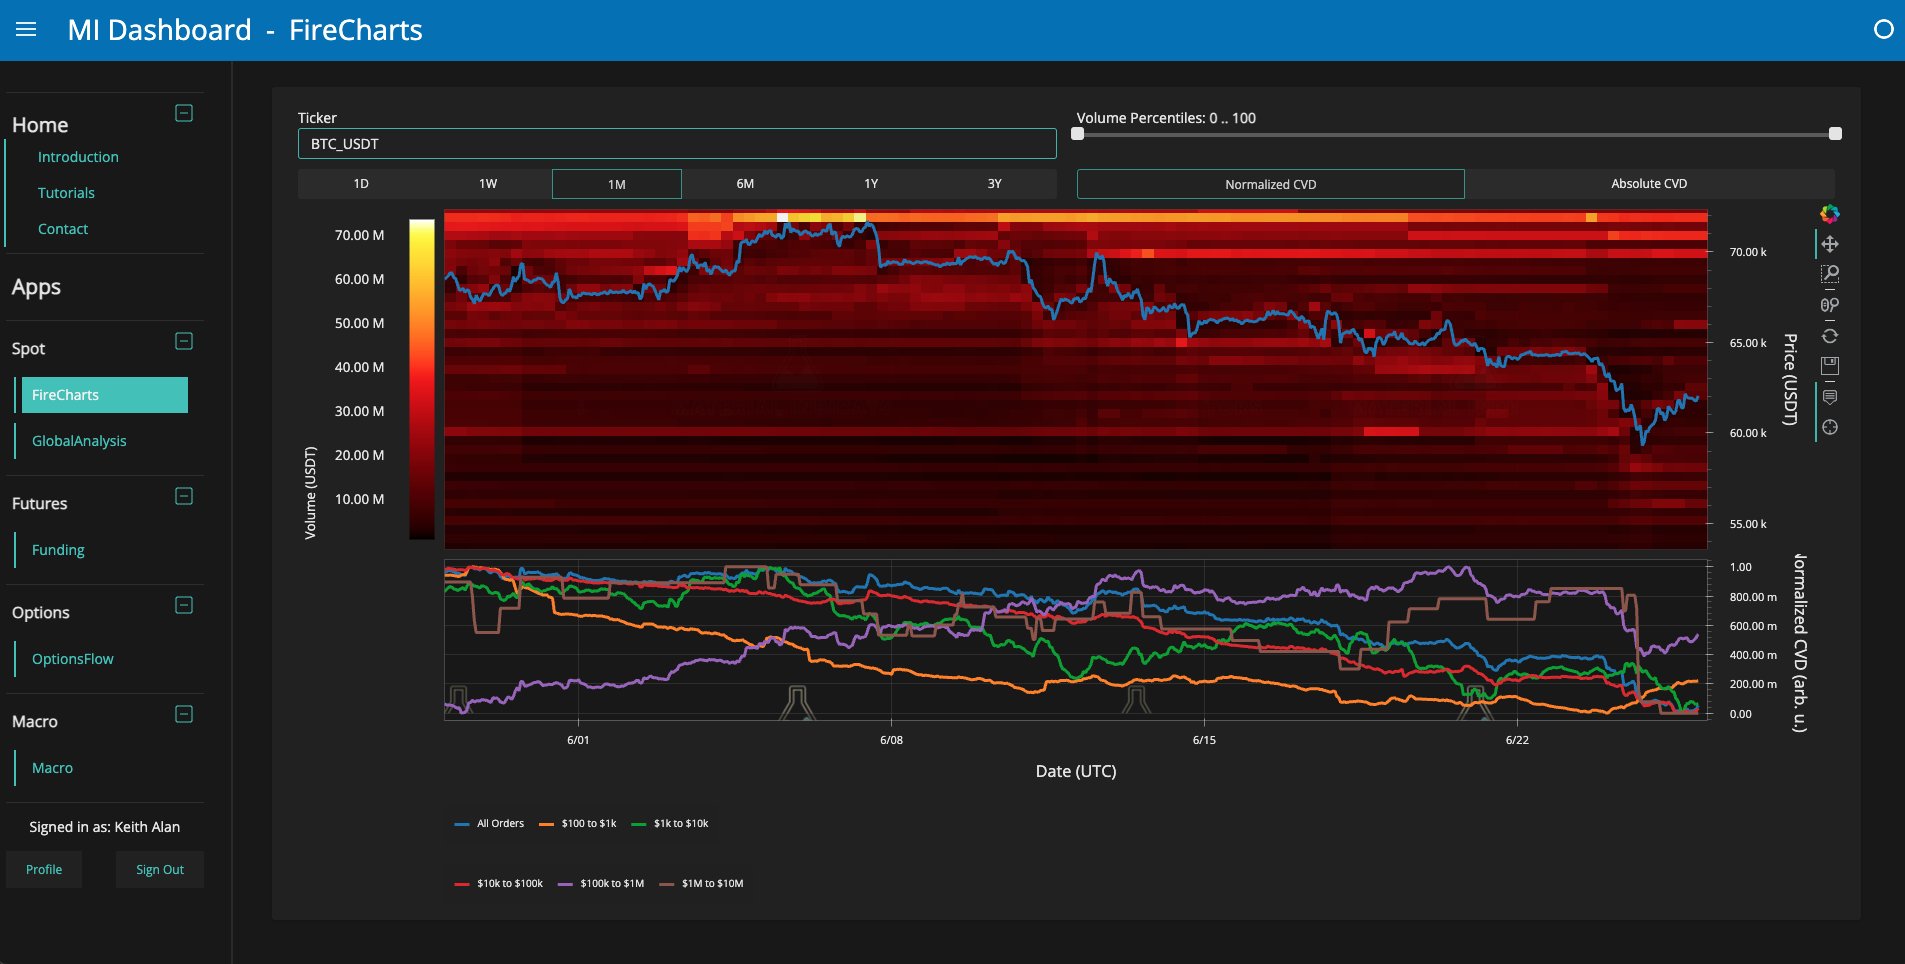
Task: Switch to Absolute CVD mode
Action: point(1649,184)
